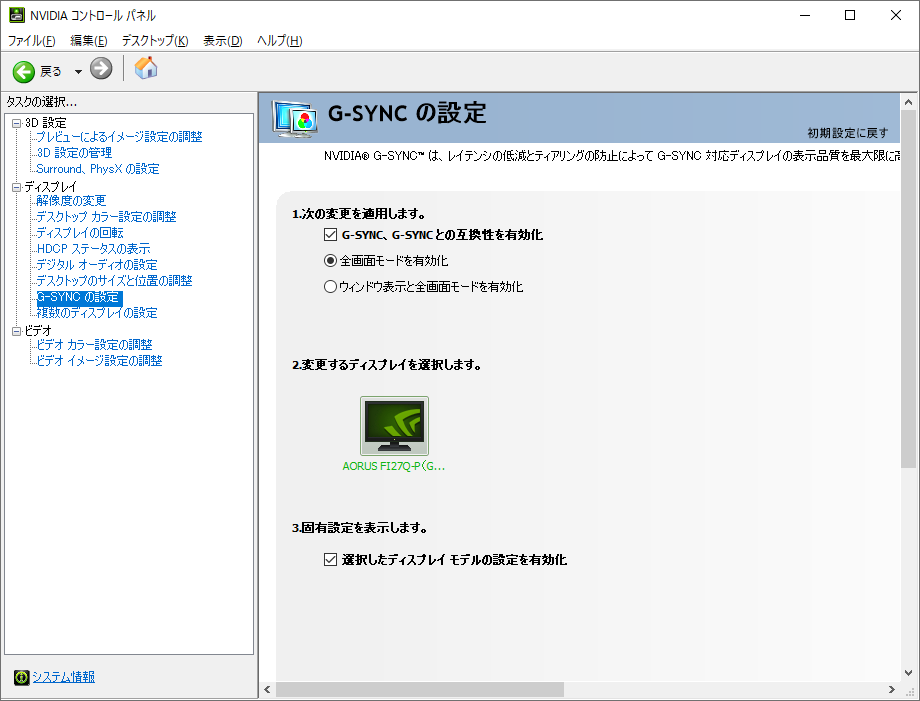Open 解像度の変更 in the task tree
The height and width of the screenshot is (701, 920).
[70, 201]
